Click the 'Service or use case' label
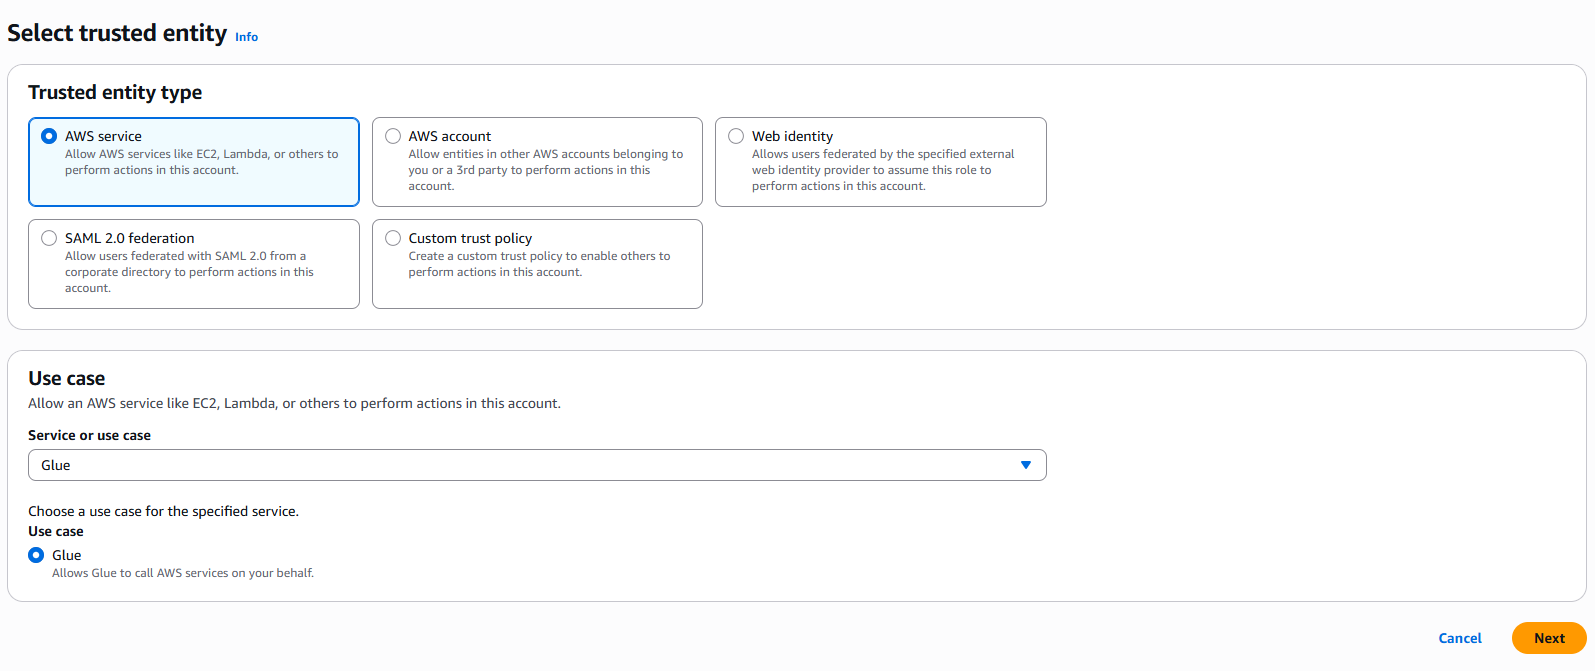This screenshot has width=1595, height=671. click(x=89, y=435)
